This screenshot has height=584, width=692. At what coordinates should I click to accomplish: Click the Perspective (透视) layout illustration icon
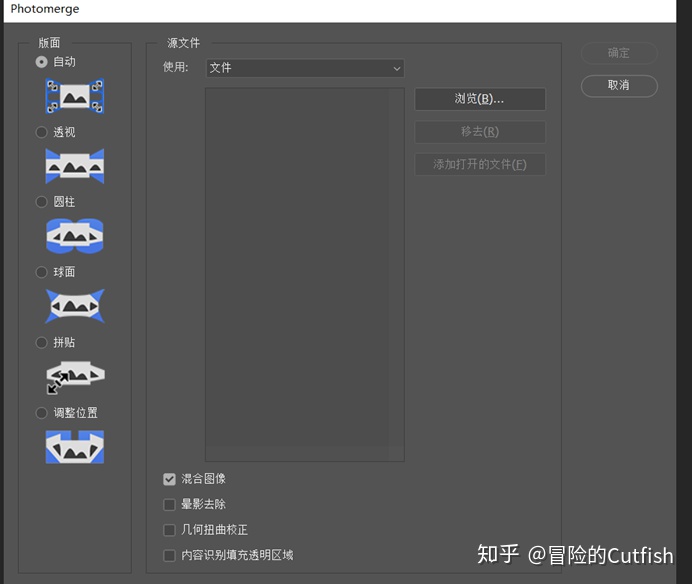click(75, 166)
